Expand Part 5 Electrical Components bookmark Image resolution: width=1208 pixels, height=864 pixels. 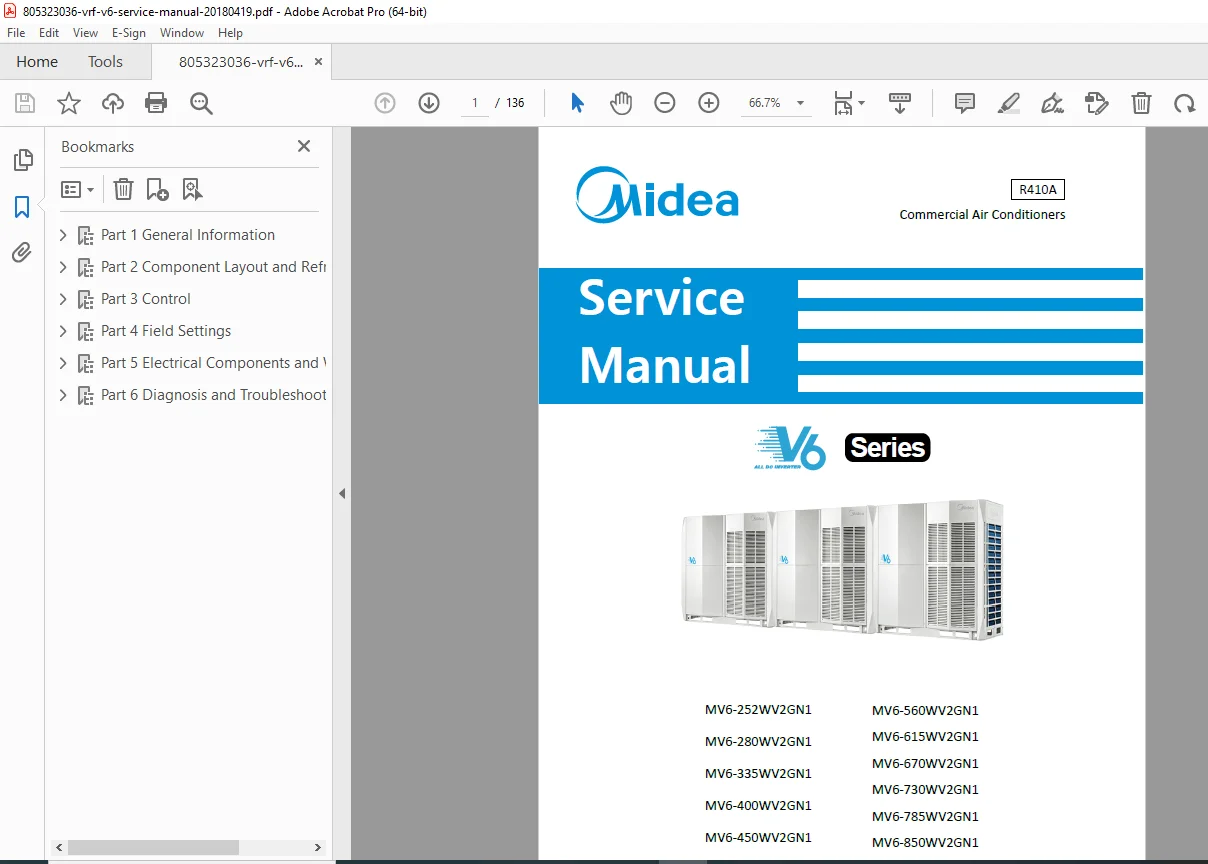tap(63, 363)
